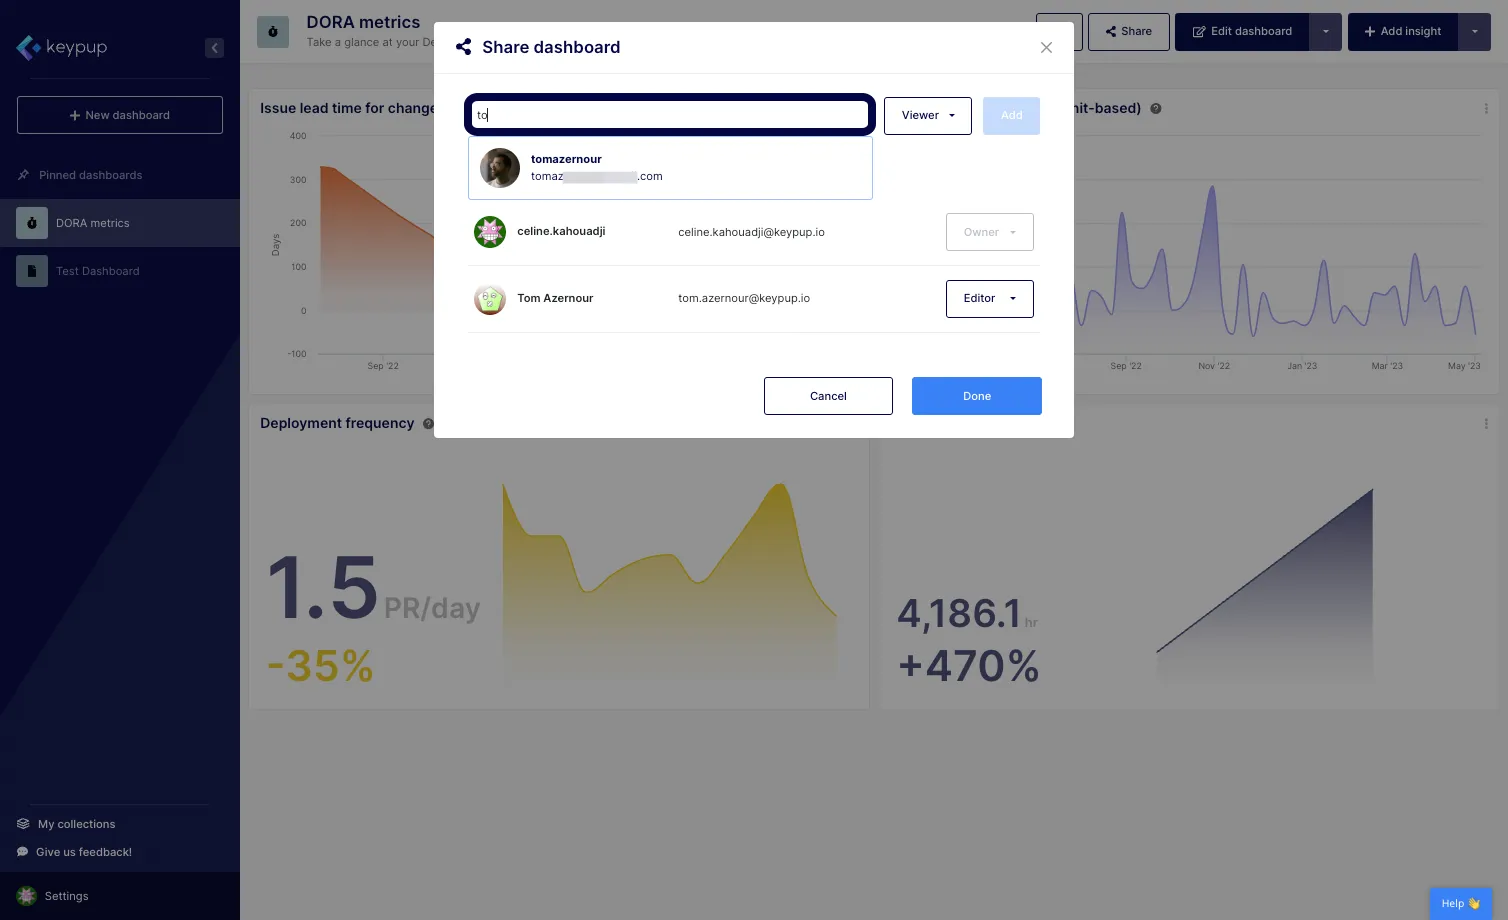Open My collections via its stack icon
Screen dimensions: 1508x920
click(22, 823)
